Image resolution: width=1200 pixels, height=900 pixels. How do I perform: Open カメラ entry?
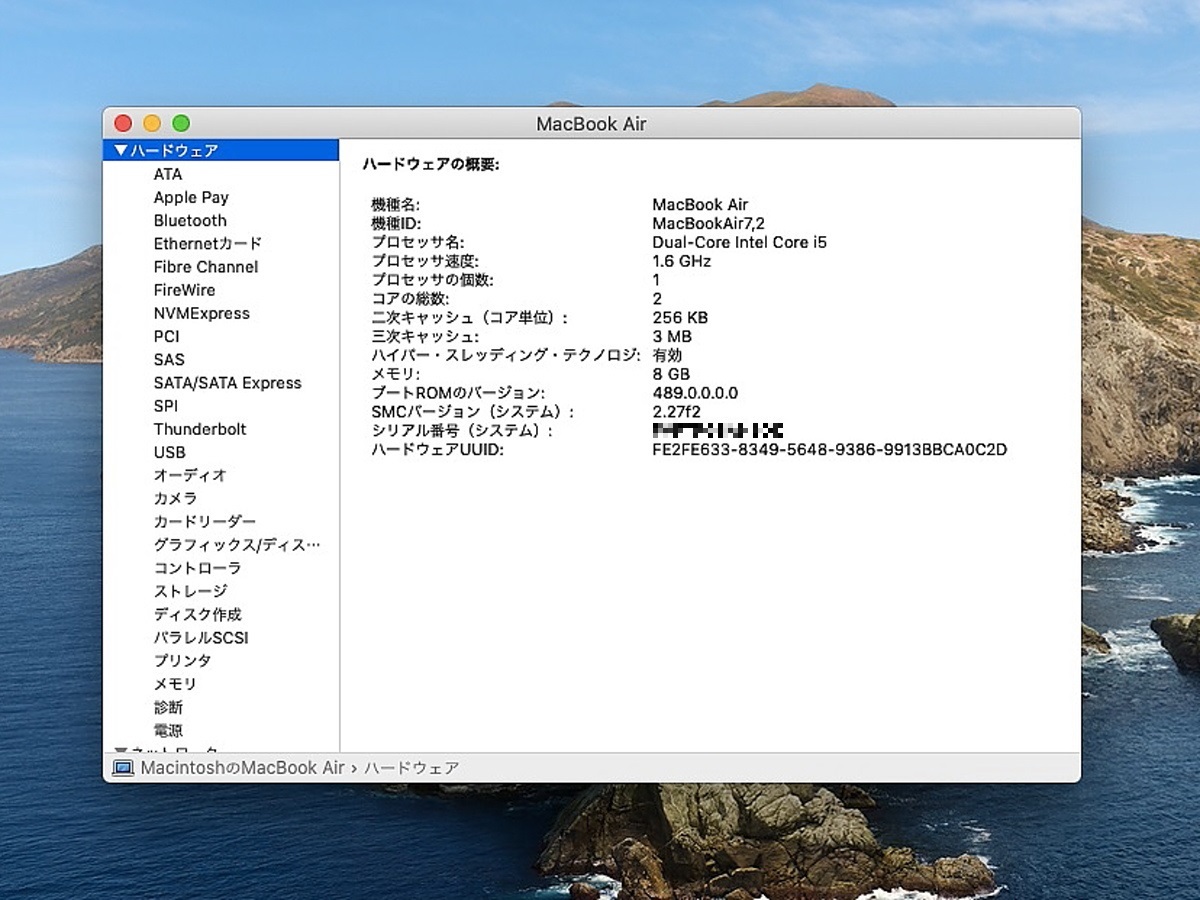[x=175, y=498]
